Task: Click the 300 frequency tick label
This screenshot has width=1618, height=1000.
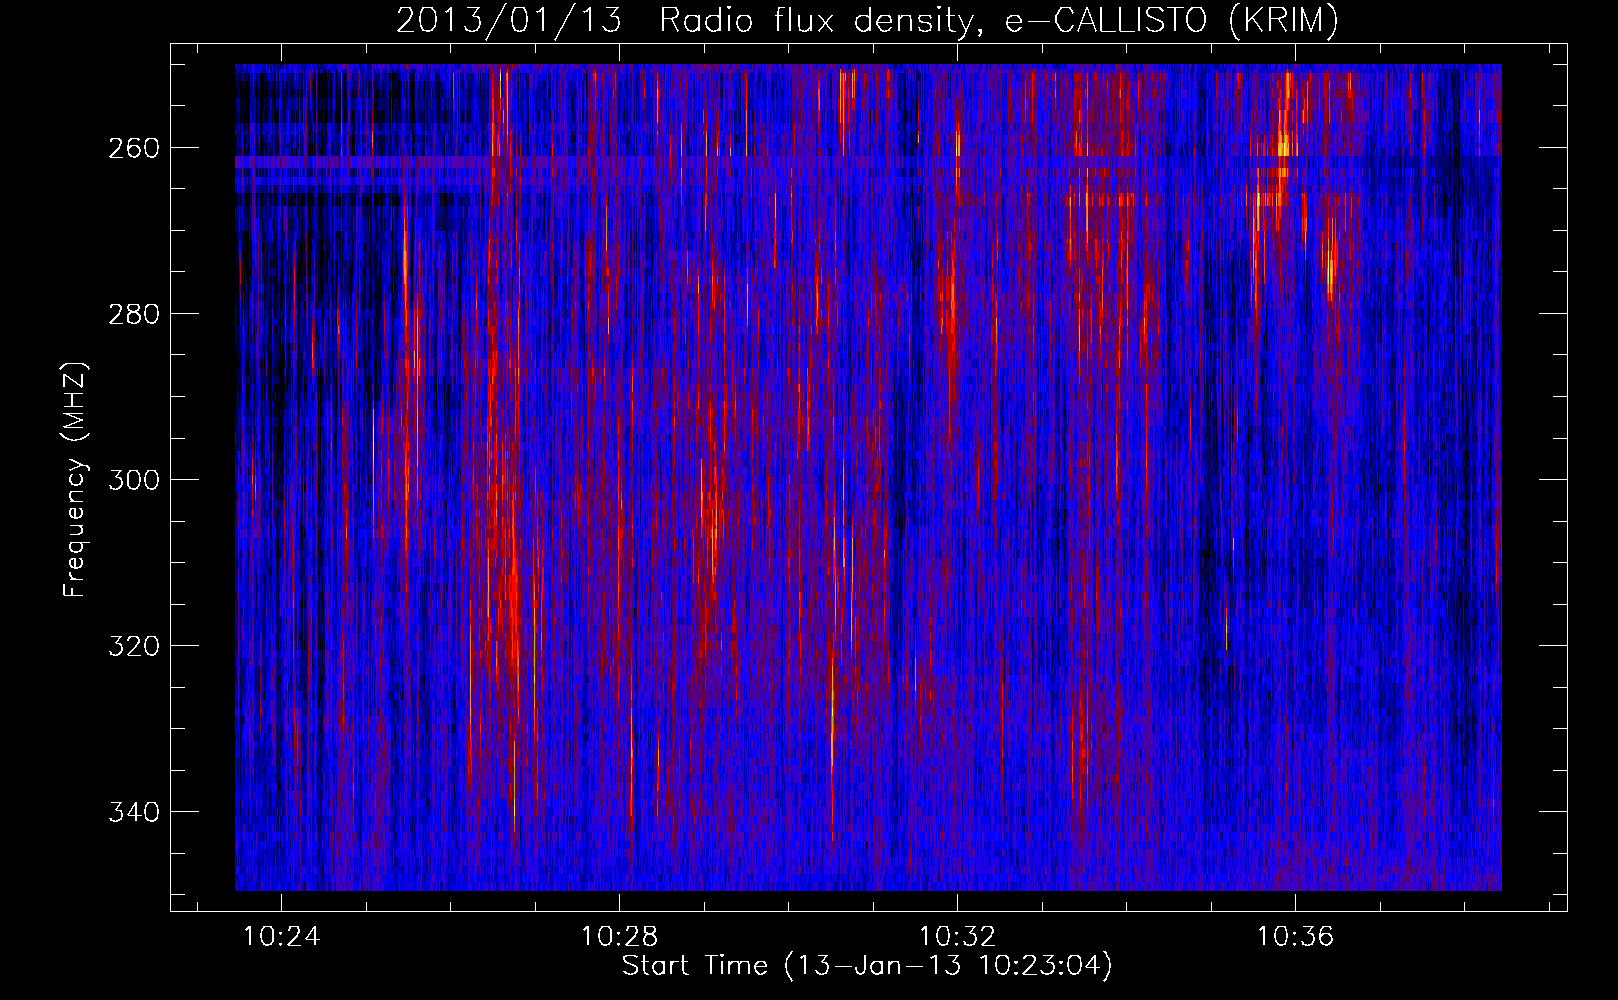Action: tap(133, 480)
